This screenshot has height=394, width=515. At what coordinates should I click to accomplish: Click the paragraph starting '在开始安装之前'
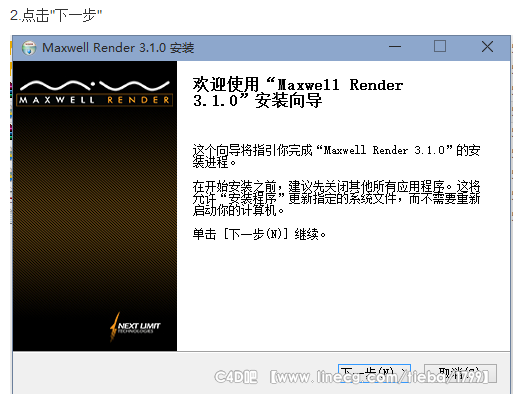tap(336, 198)
